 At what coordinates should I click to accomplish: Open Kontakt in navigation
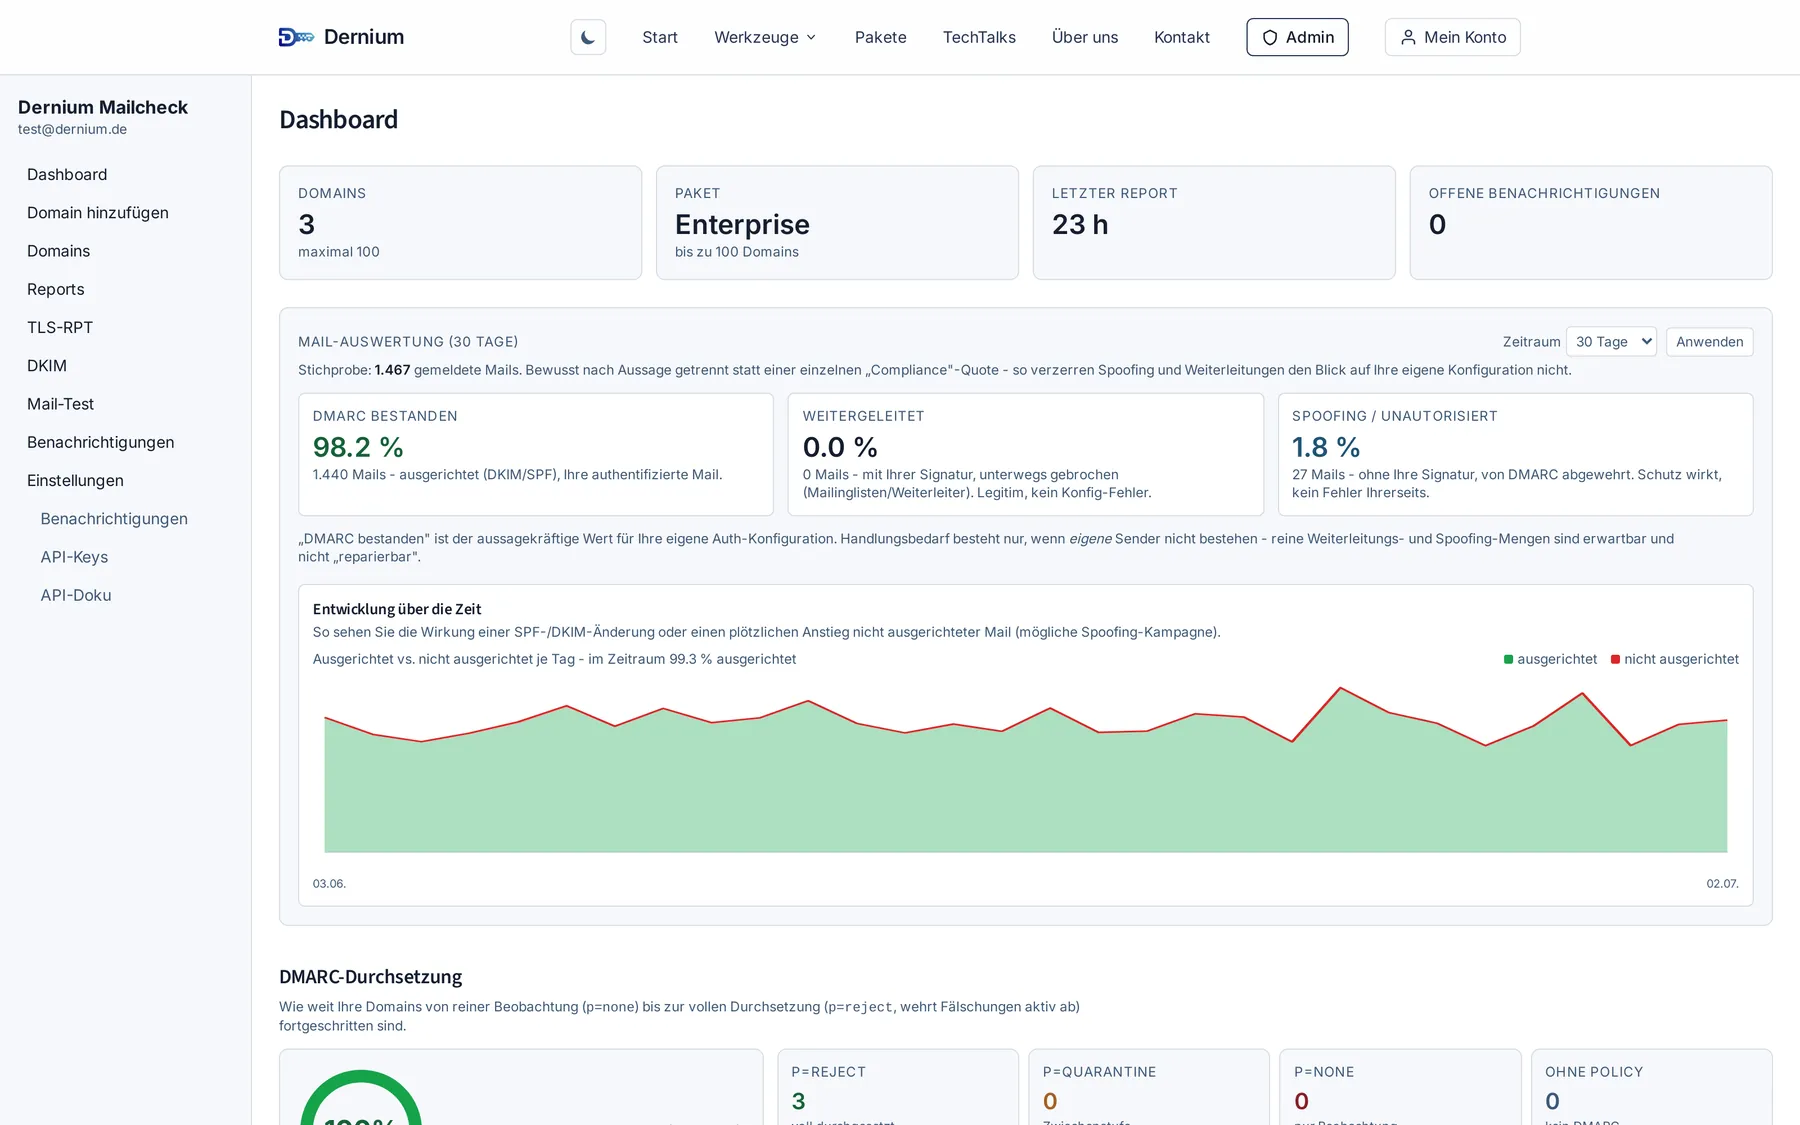click(1182, 37)
